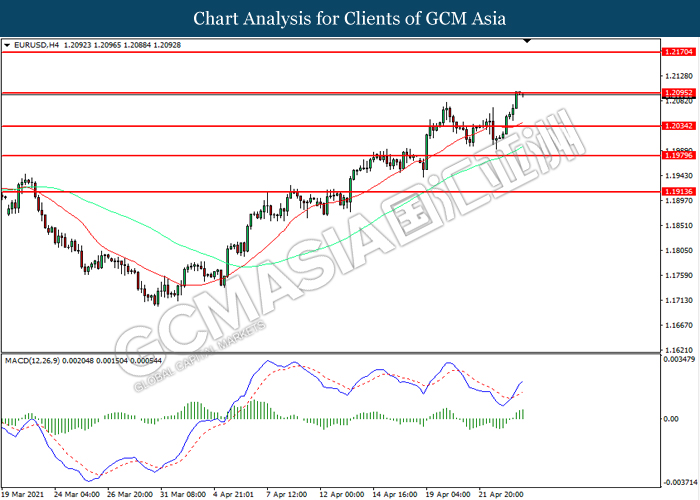
Task: Click the 7 Apr 12:00 time label
Action: 287,494
